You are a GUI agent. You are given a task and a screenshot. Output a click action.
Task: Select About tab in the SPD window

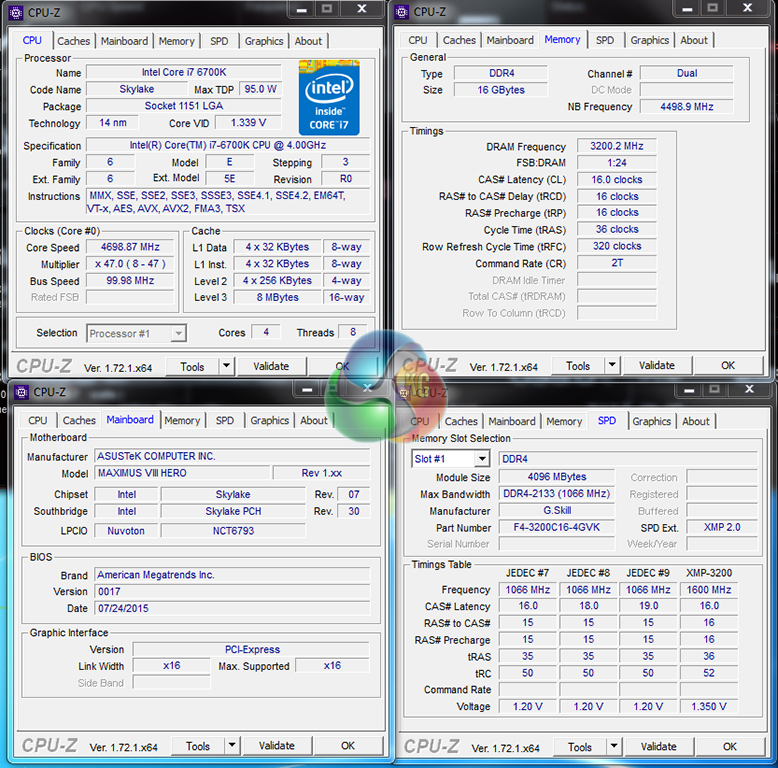coord(696,421)
